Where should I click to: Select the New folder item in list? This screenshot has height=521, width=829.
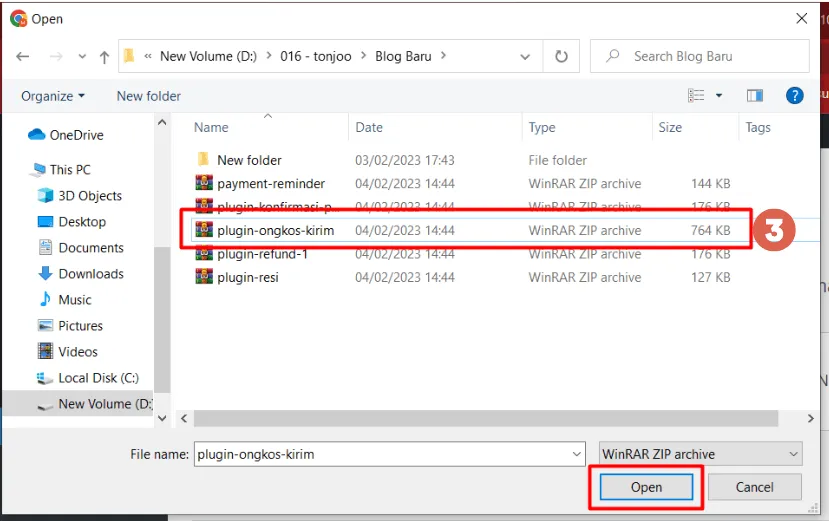tap(249, 160)
